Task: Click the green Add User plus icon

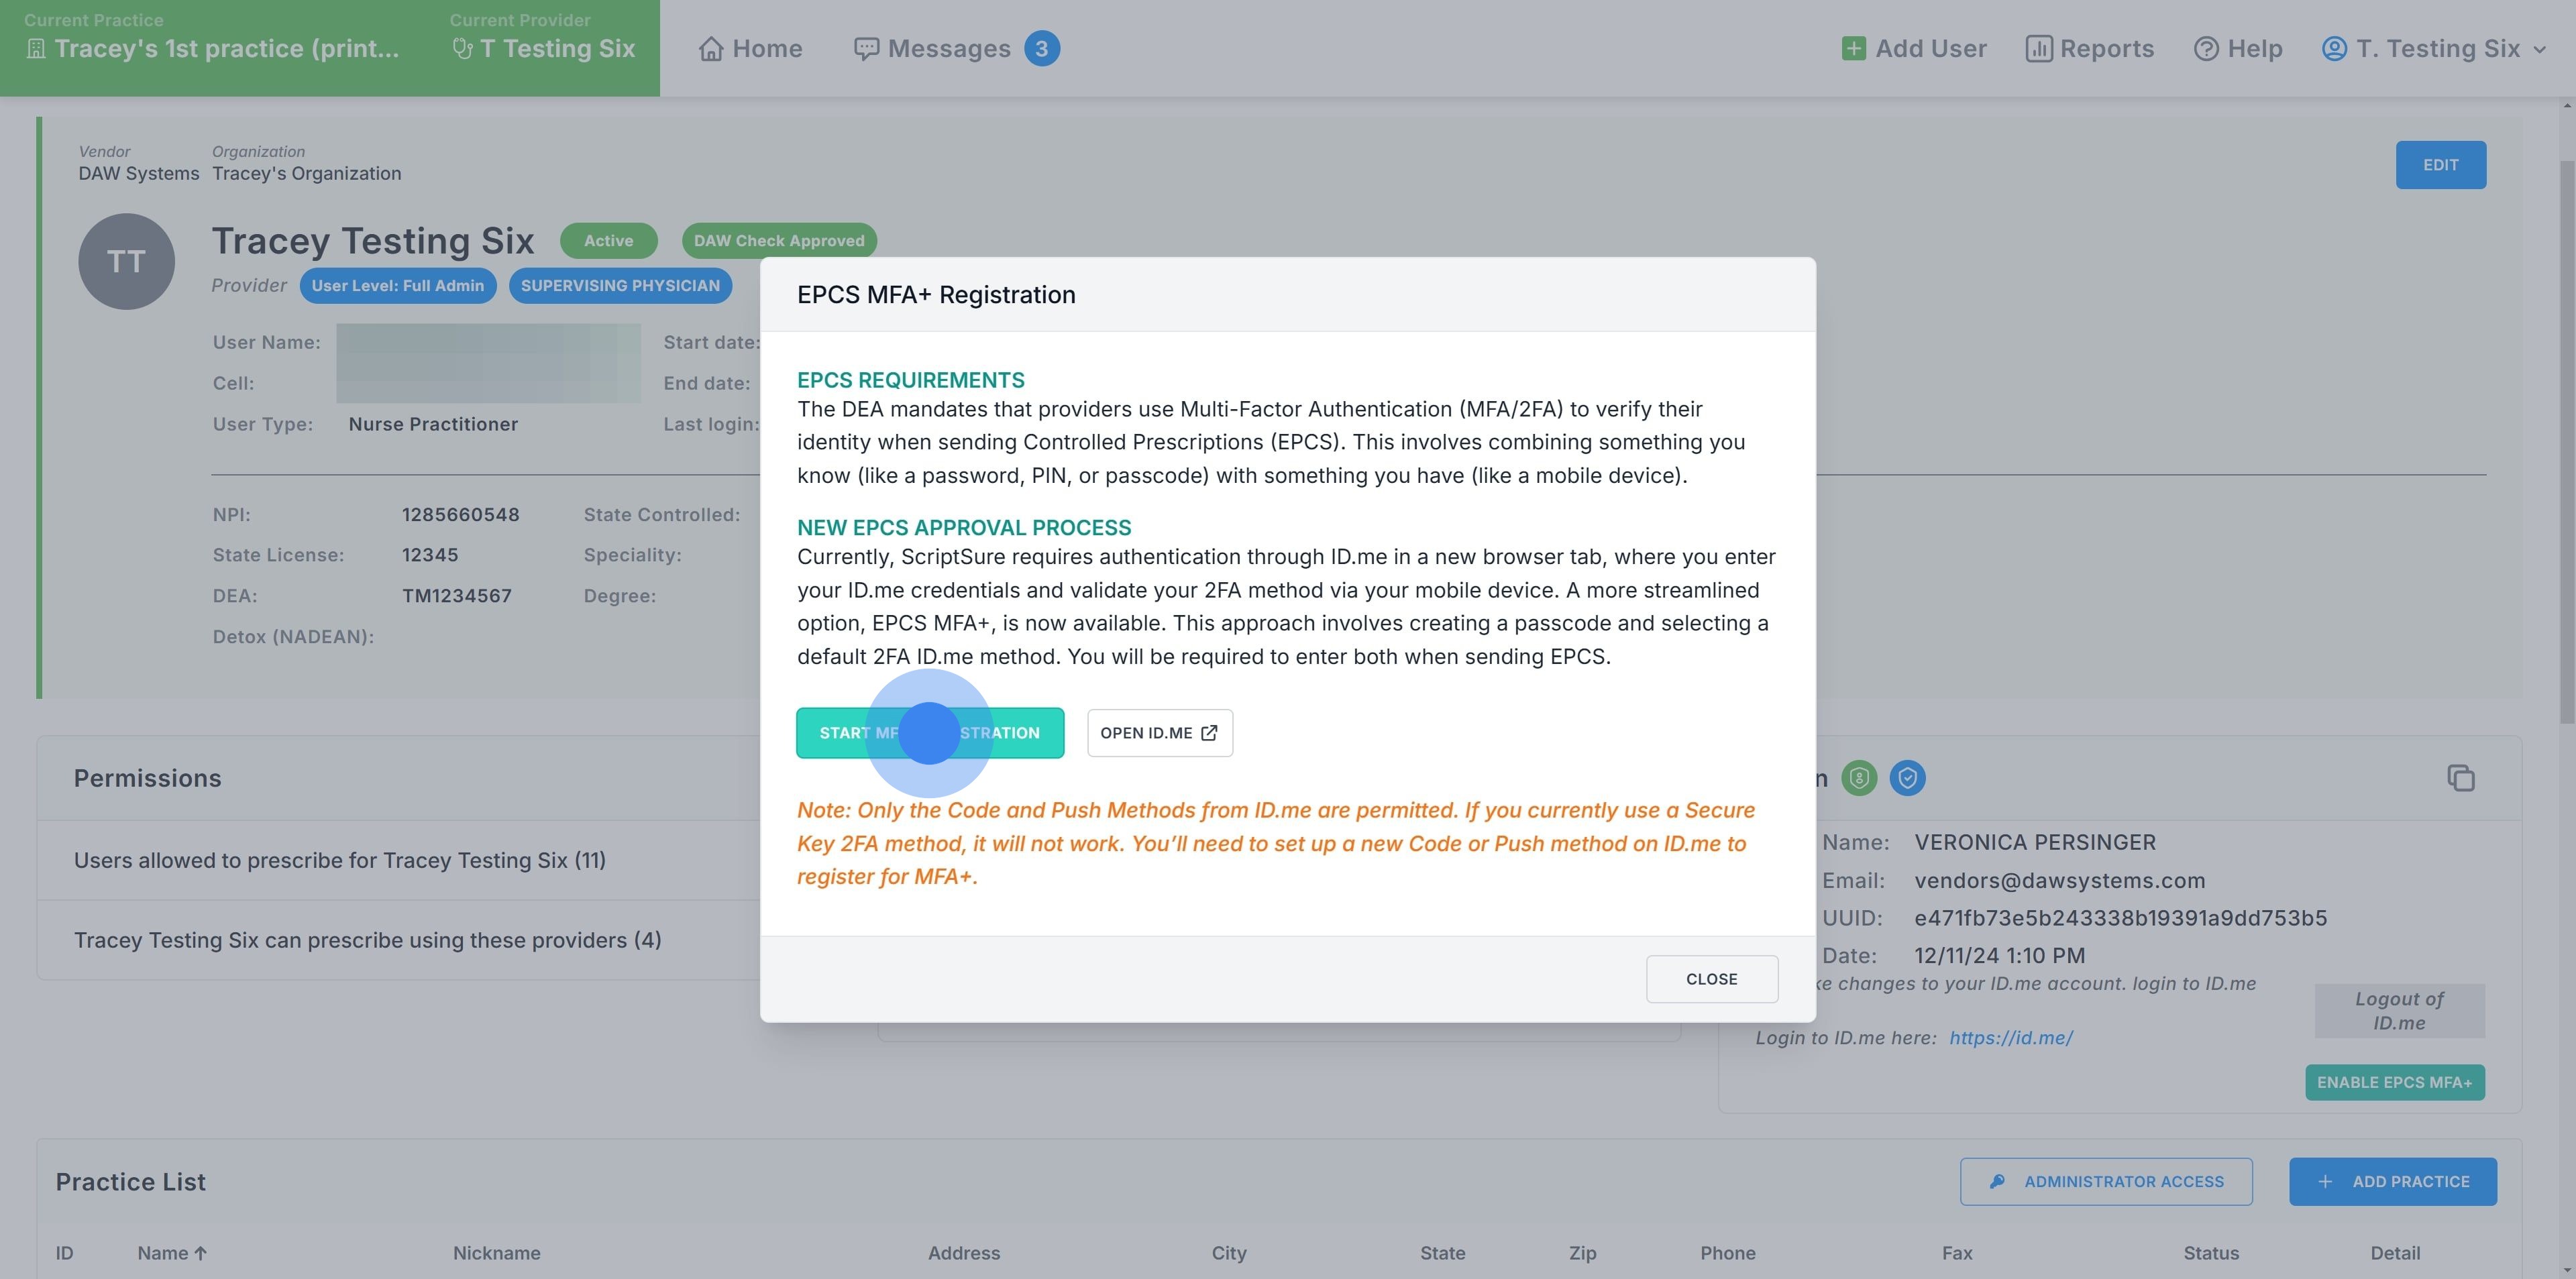Action: 1853,48
